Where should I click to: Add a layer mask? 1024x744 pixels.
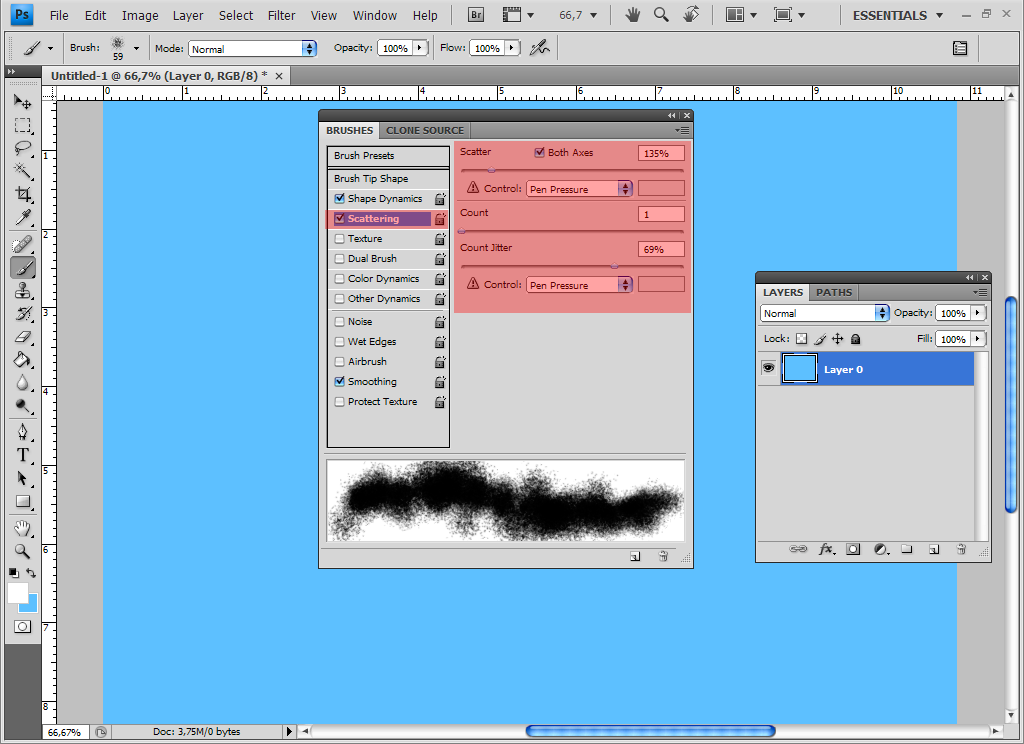coord(853,549)
